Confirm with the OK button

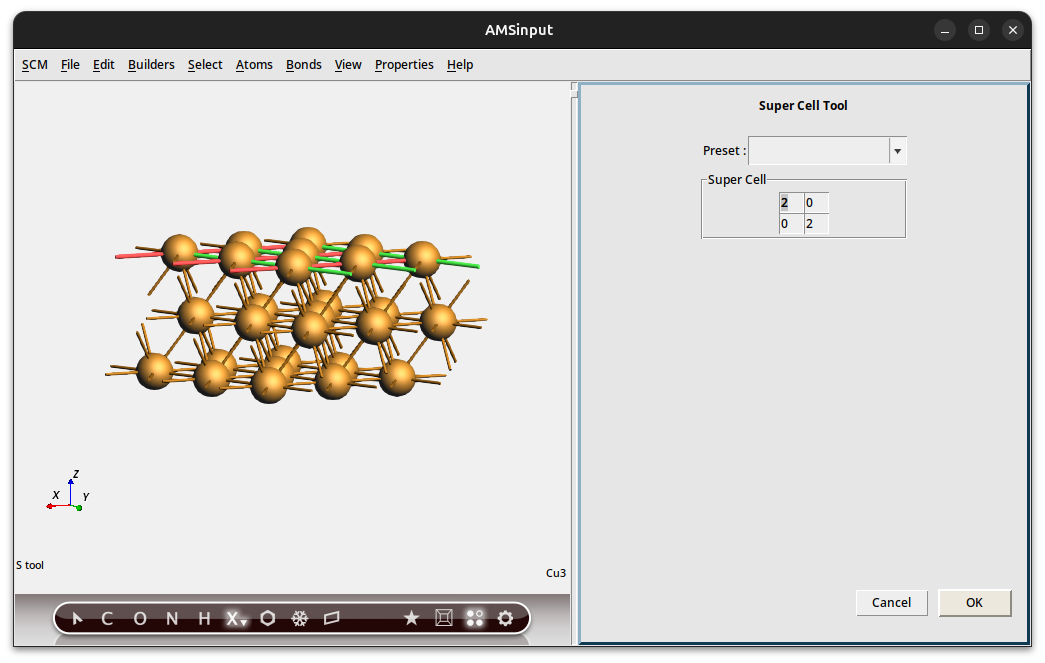[x=974, y=602]
